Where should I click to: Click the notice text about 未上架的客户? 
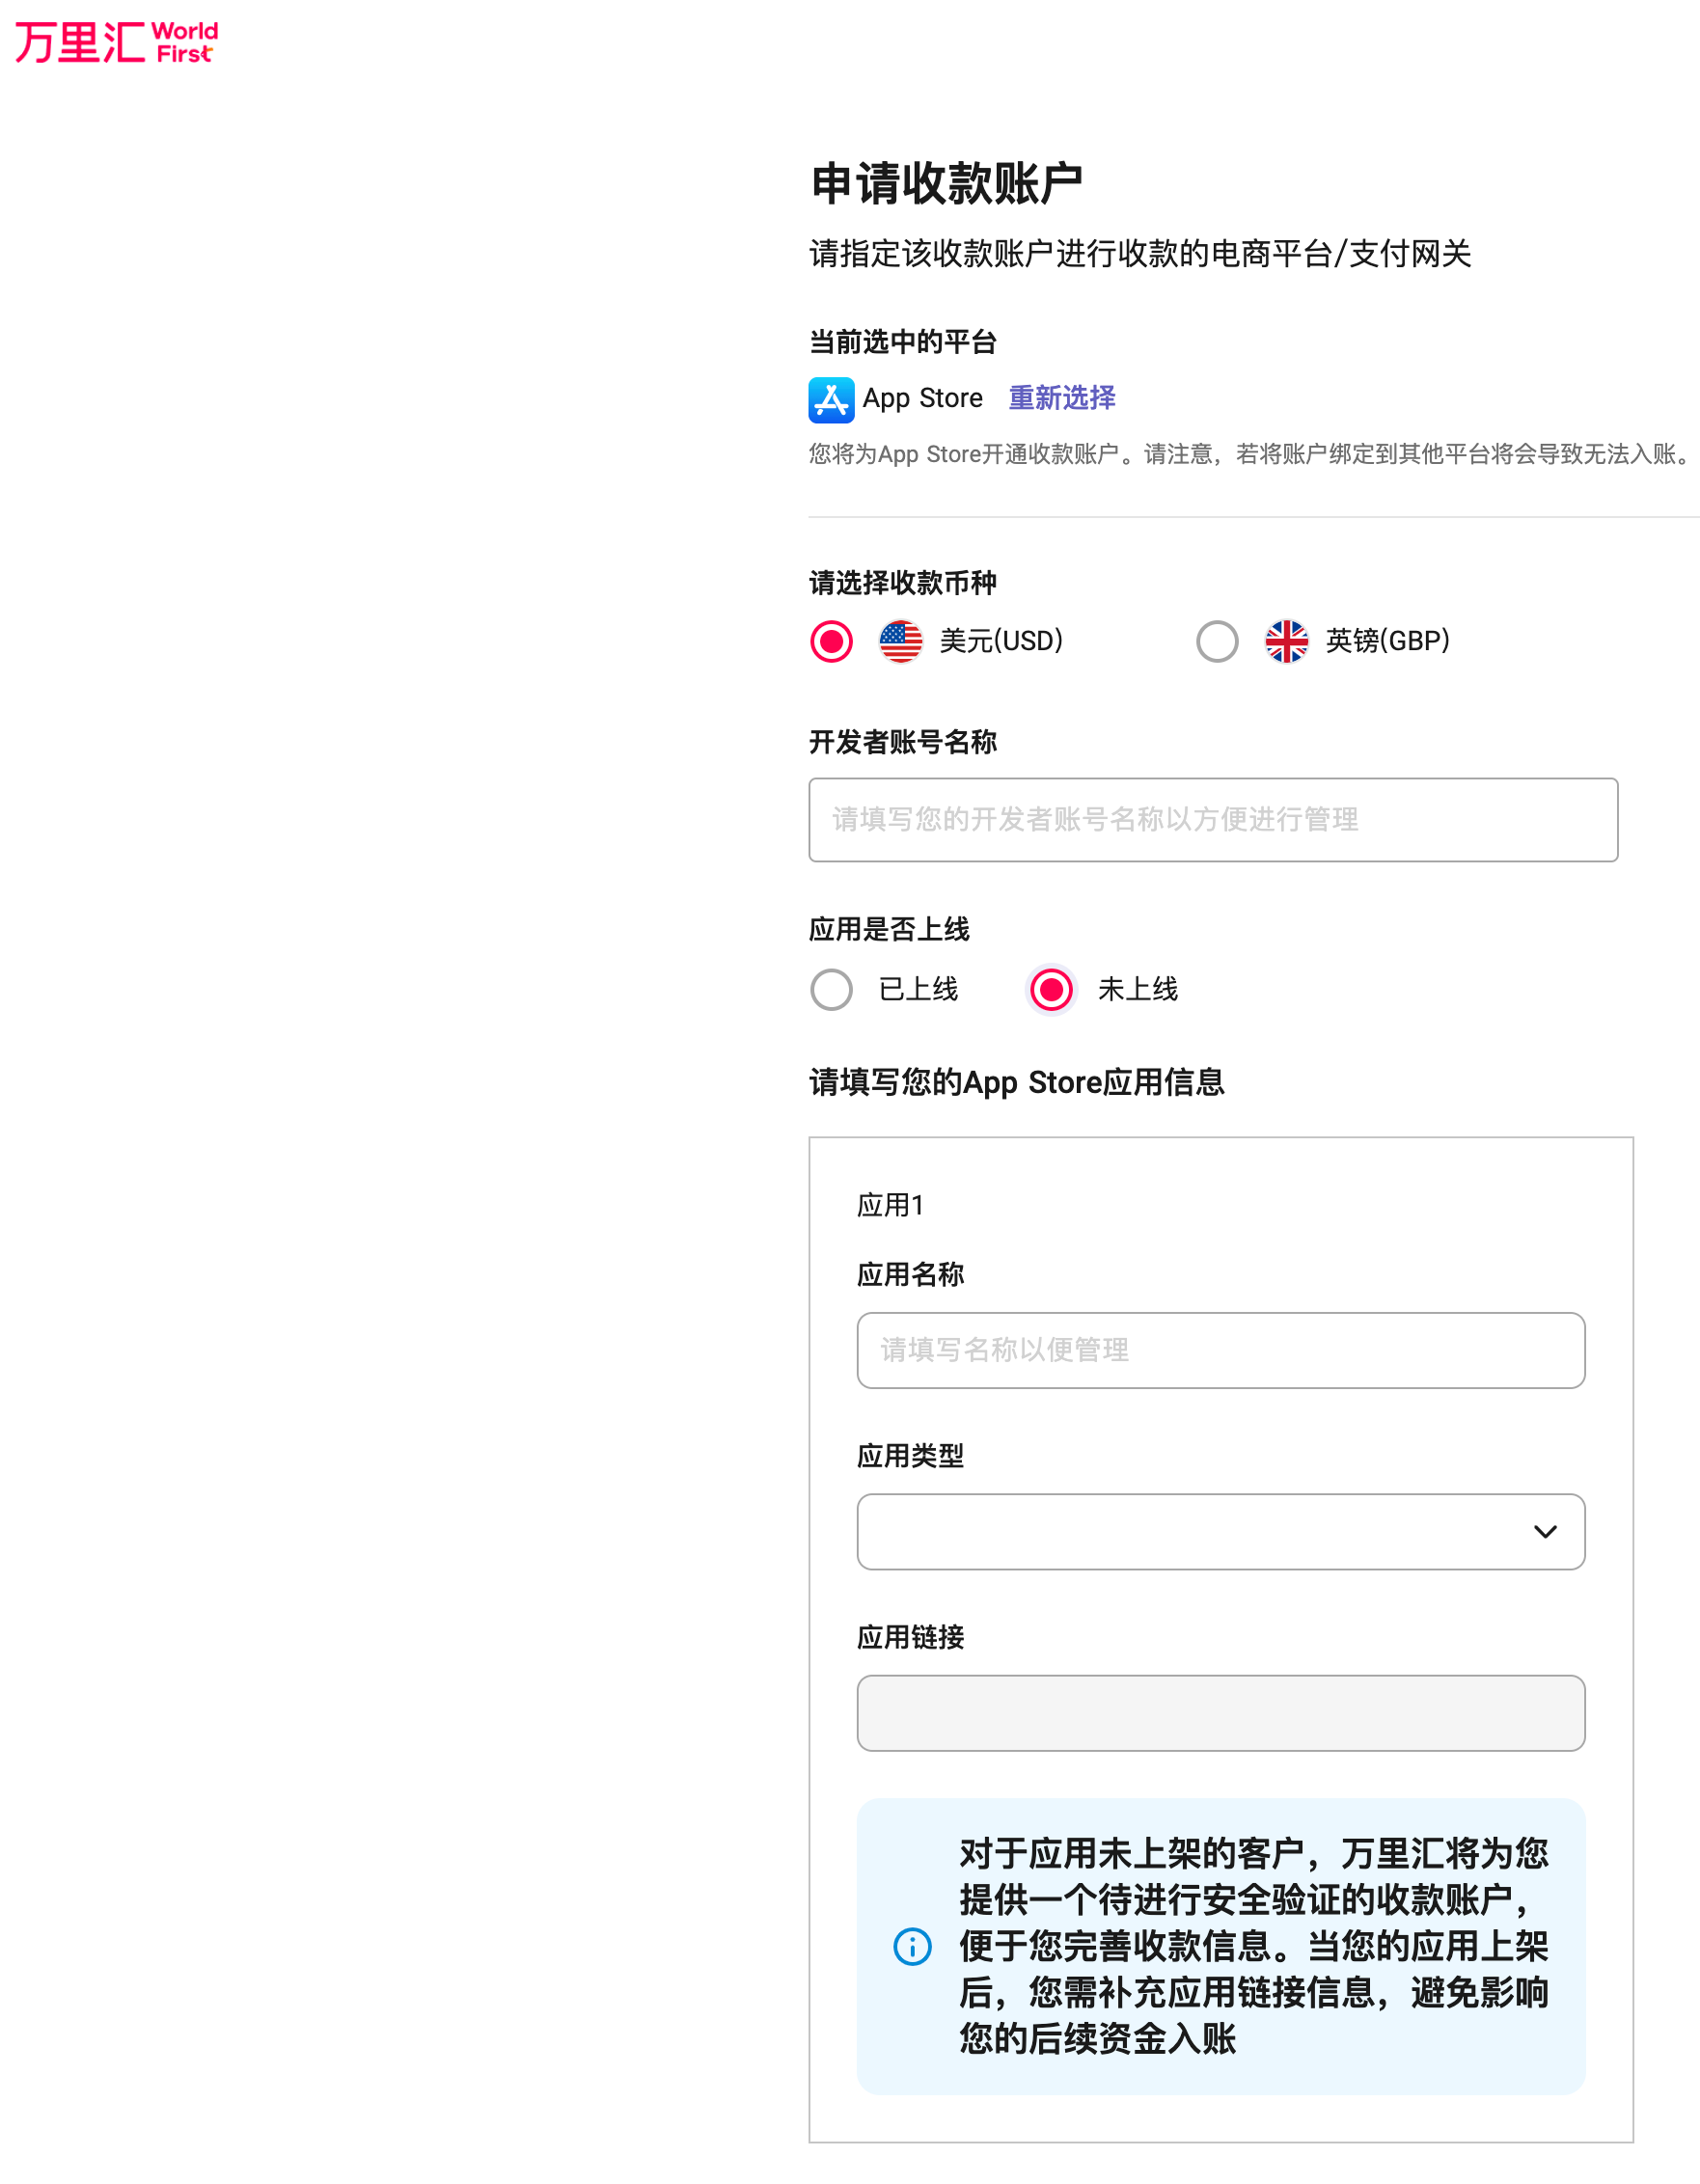point(1253,1946)
